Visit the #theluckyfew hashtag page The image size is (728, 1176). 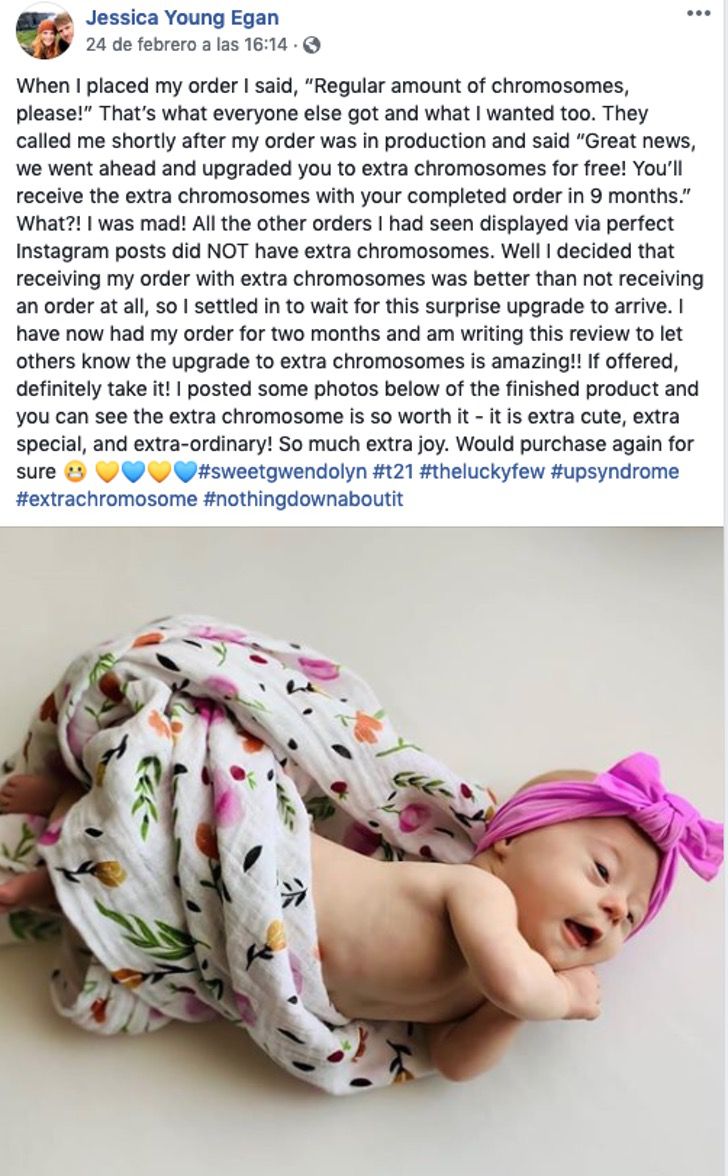coord(482,472)
